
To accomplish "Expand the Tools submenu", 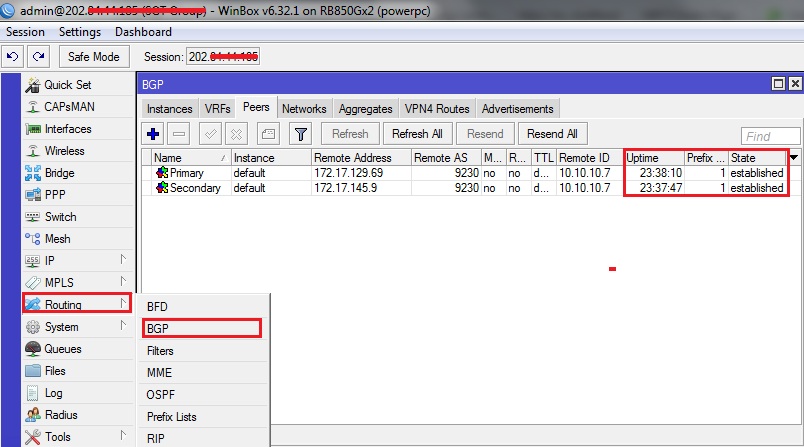I will (x=78, y=437).
